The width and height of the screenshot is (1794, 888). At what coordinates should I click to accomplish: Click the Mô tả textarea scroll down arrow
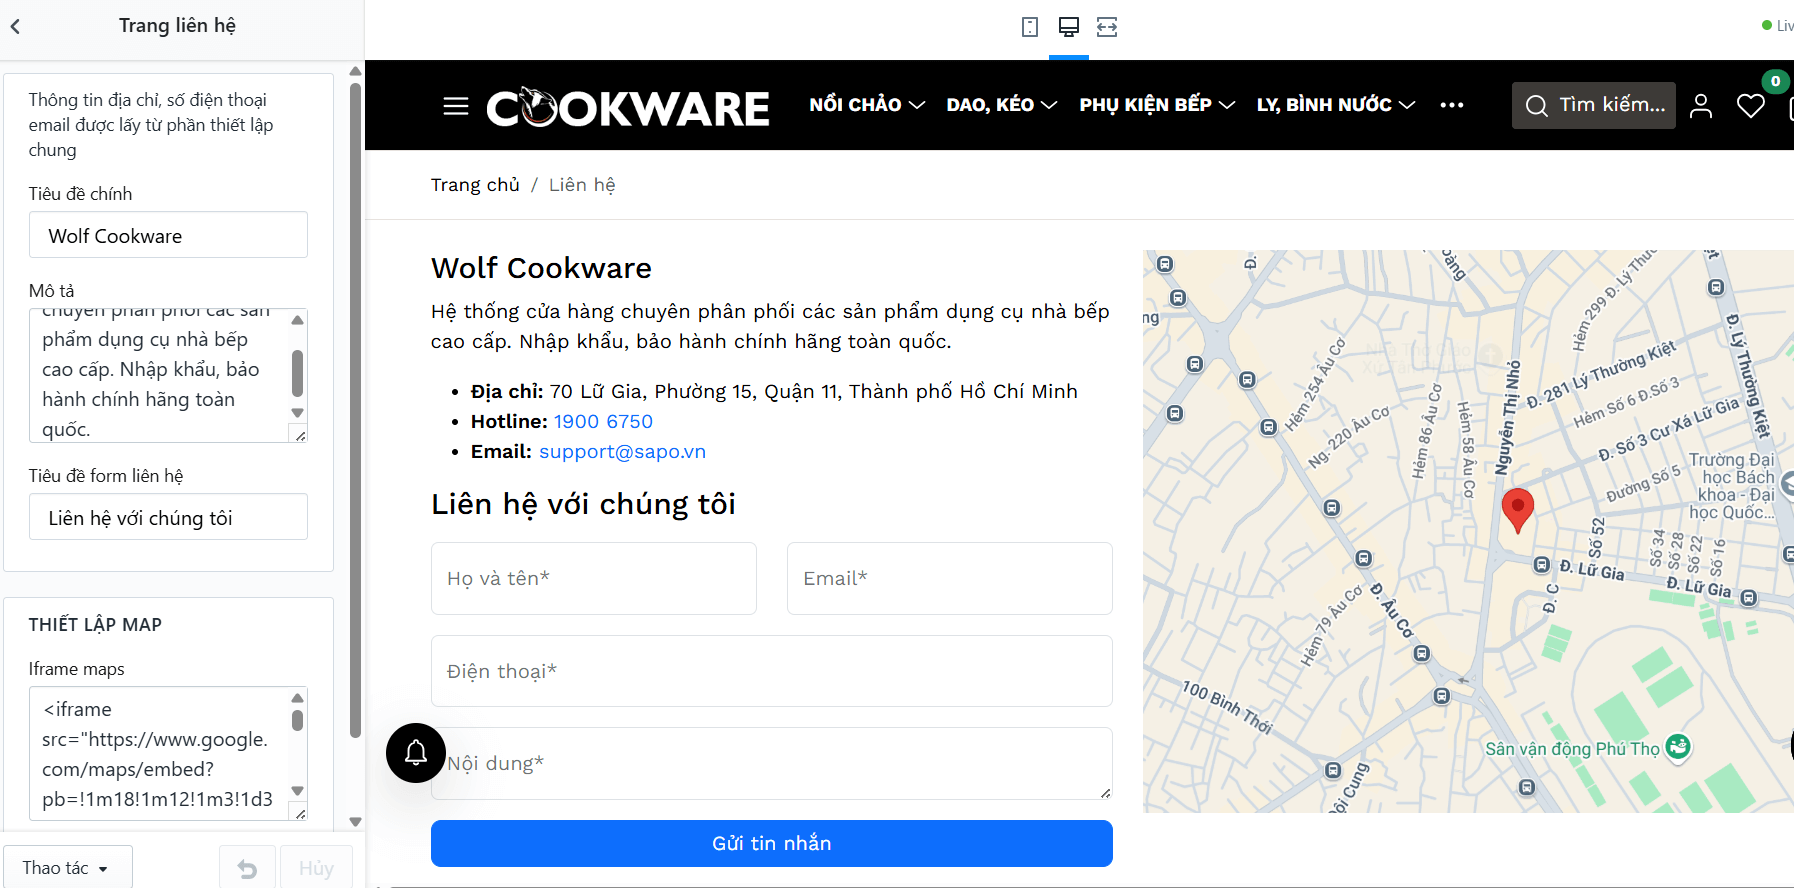(297, 412)
